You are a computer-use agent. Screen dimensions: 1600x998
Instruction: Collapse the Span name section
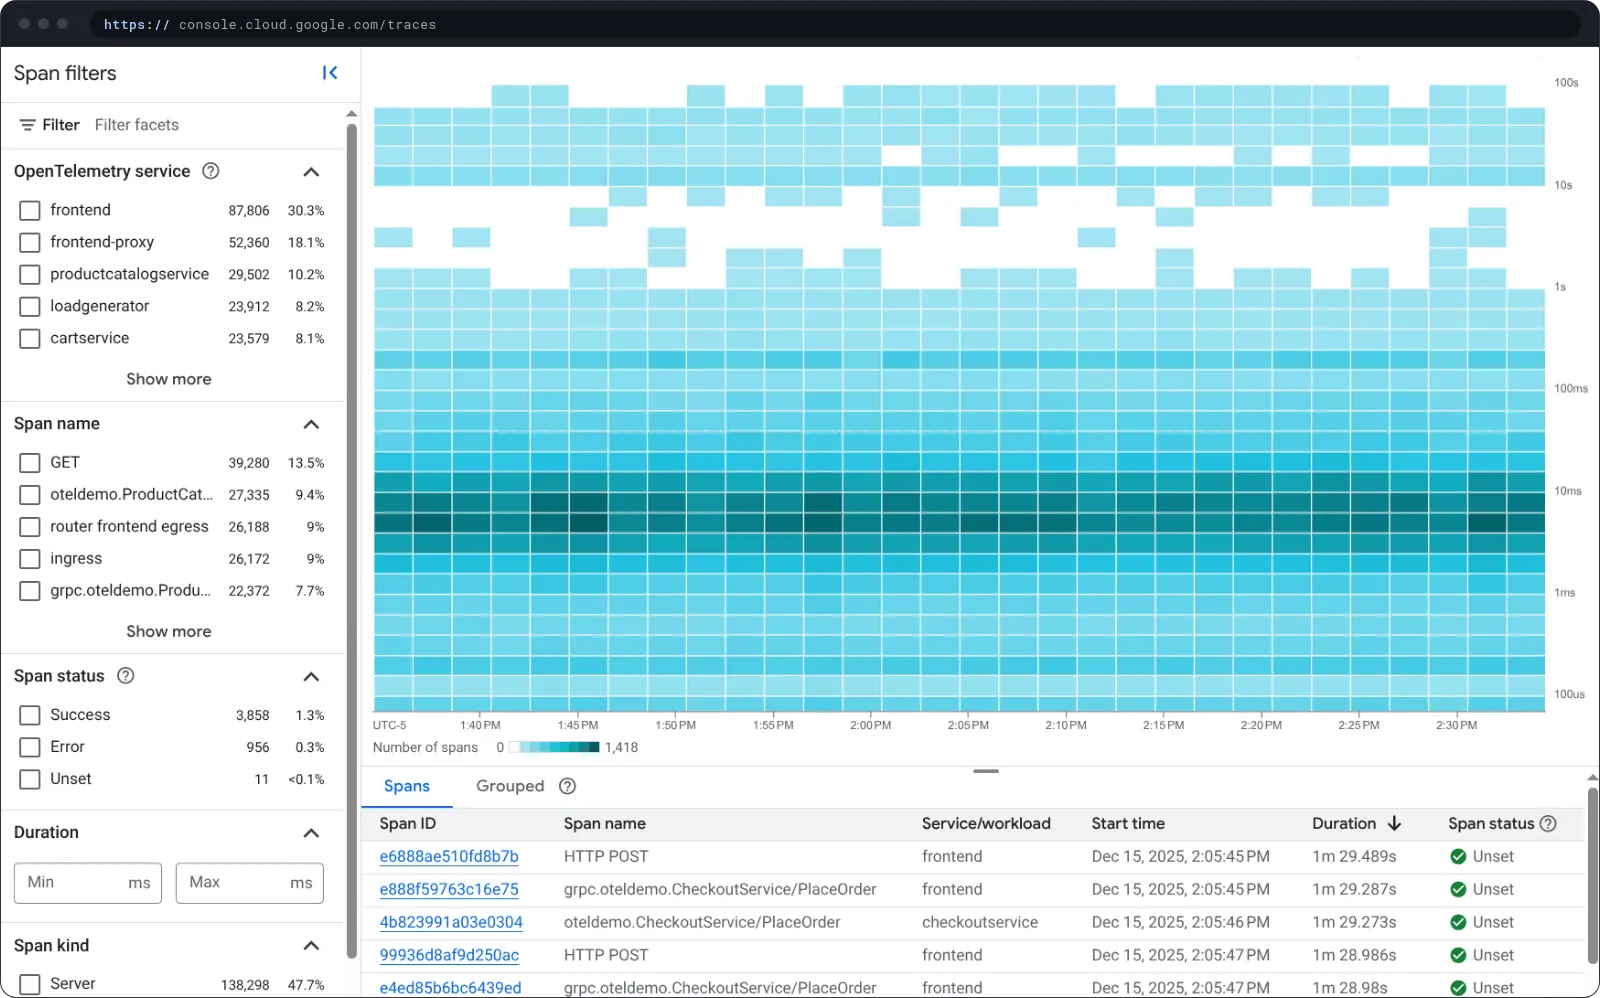(311, 424)
